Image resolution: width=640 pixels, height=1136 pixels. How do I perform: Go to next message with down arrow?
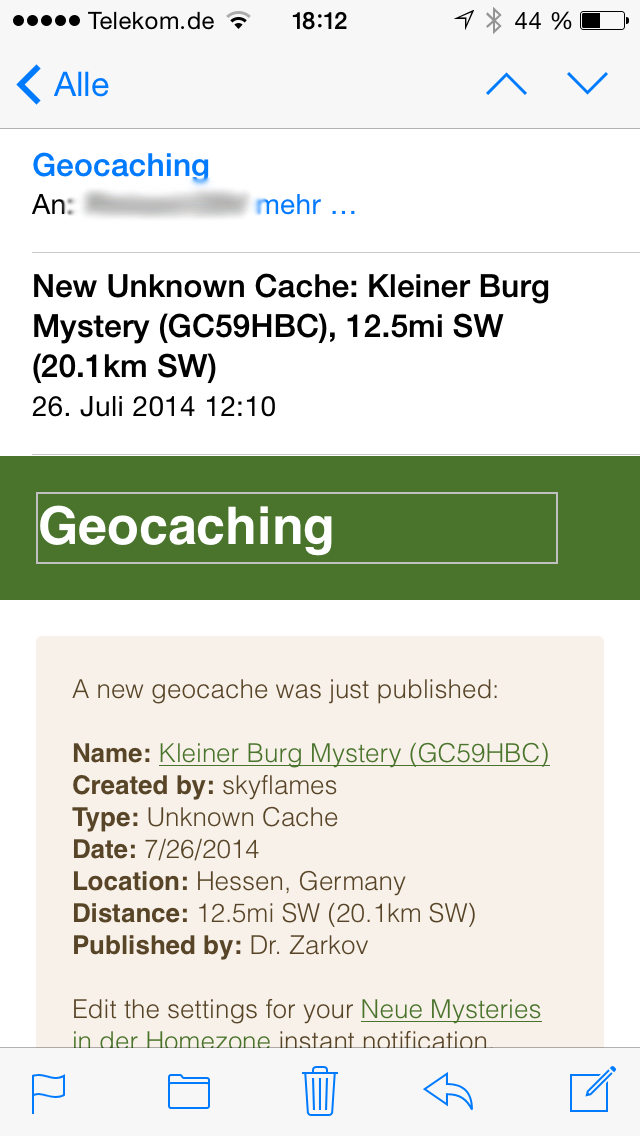click(x=587, y=85)
